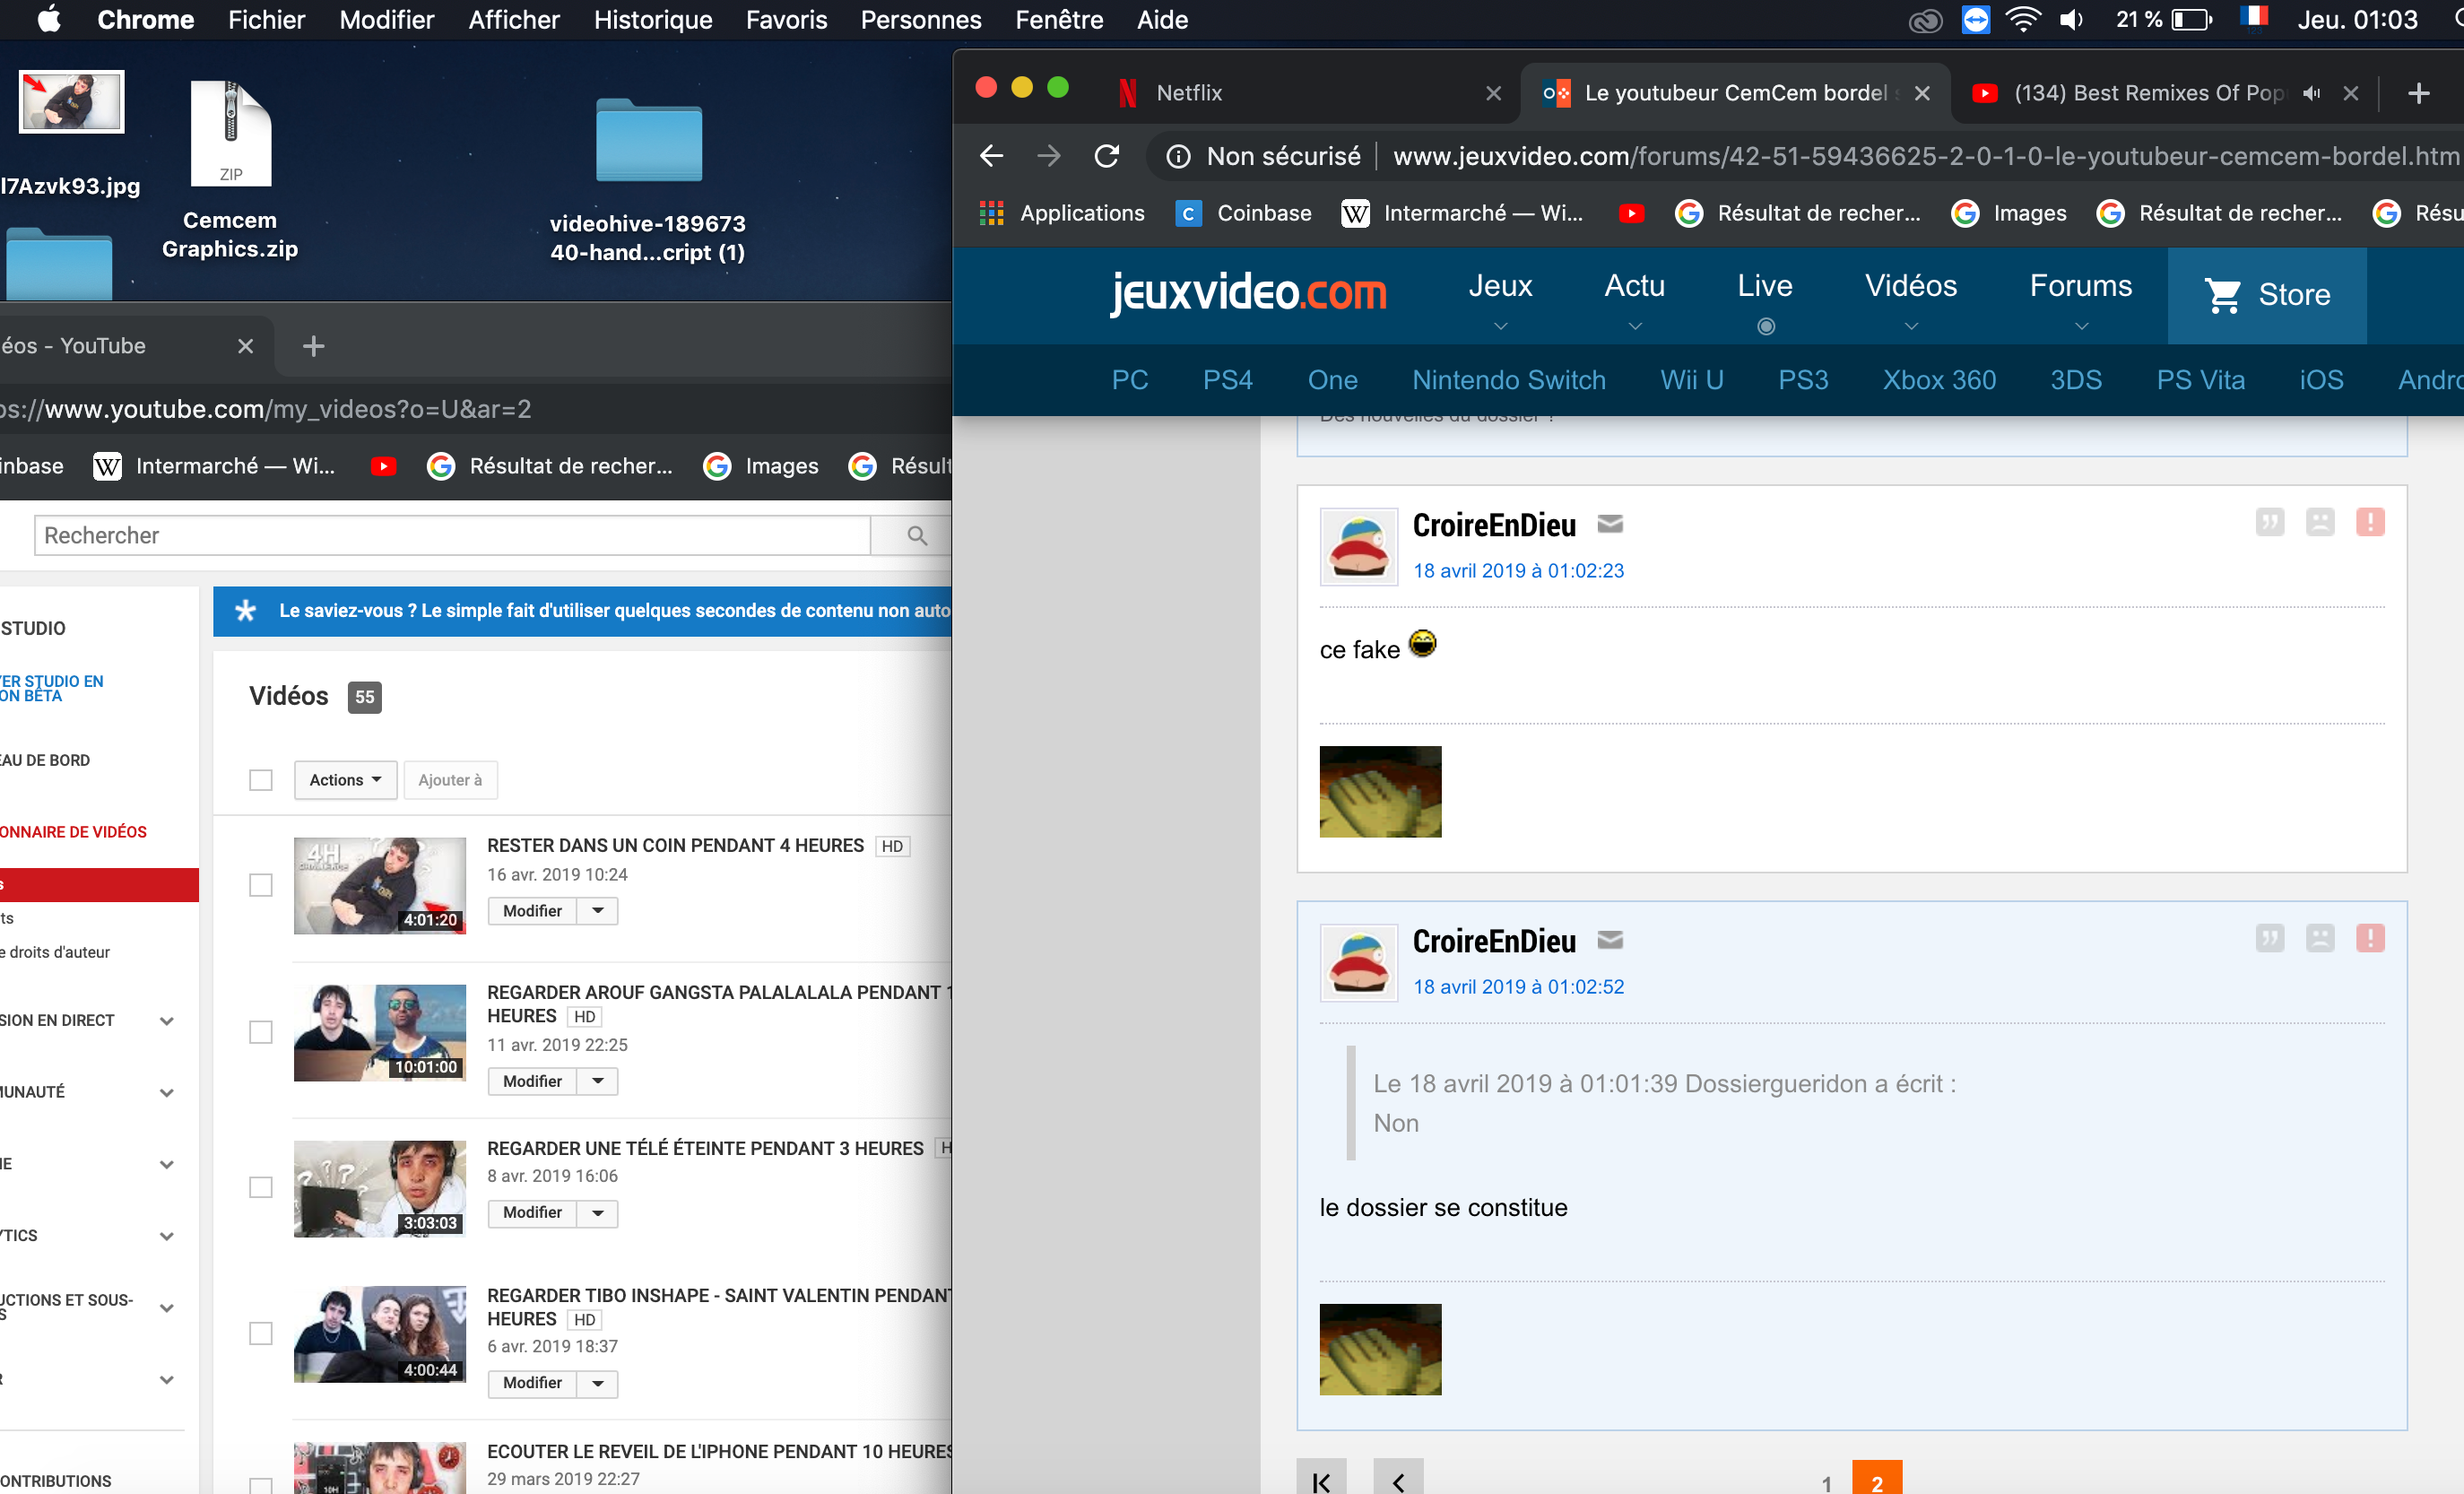Click the Store cart icon
Viewport: 2464px width, 1494px height.
(x=2223, y=295)
